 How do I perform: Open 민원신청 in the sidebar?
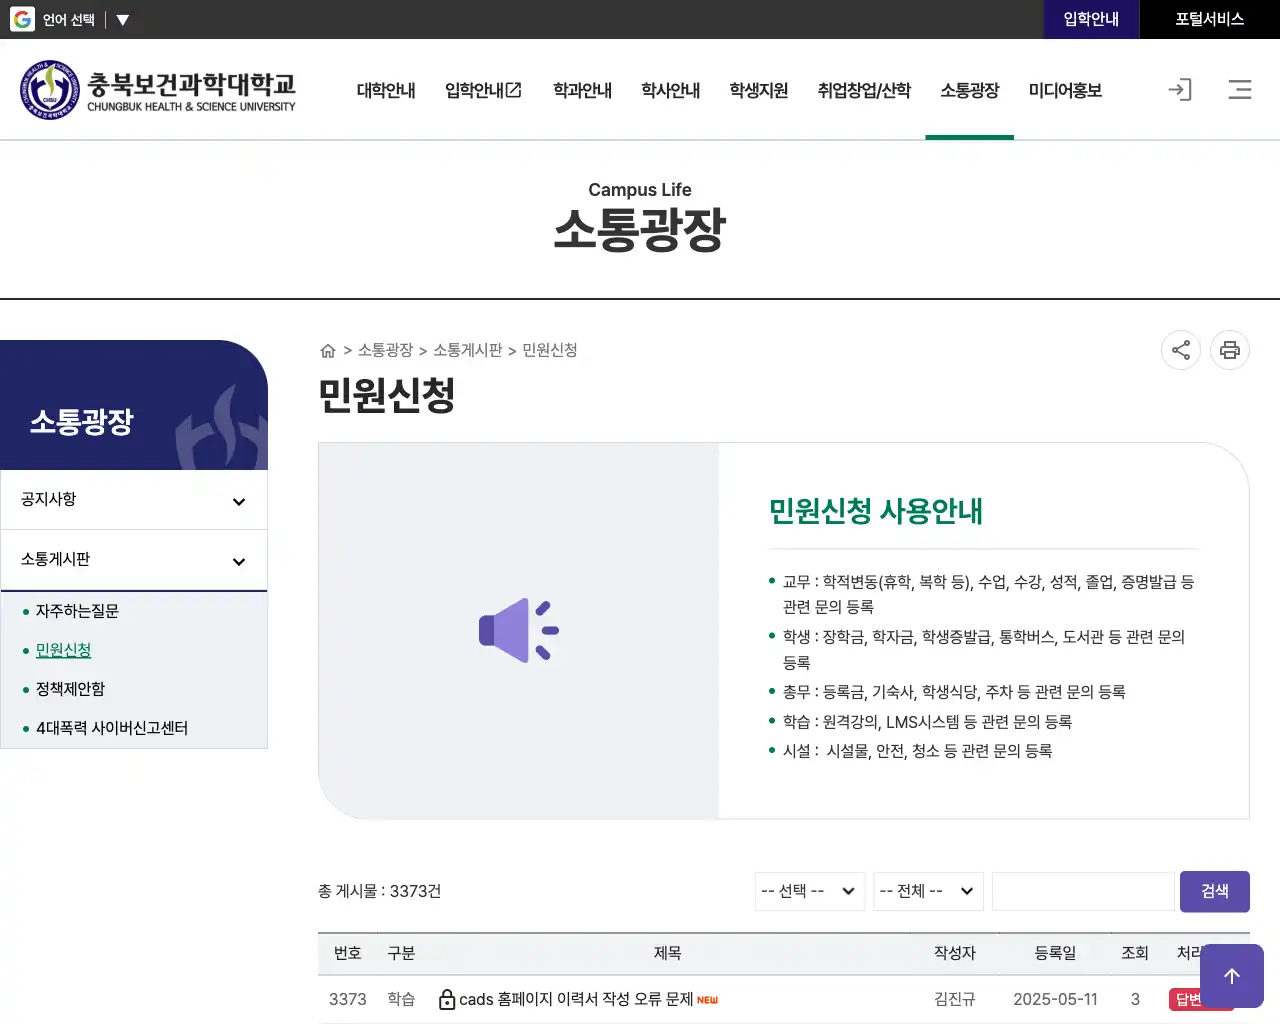63,650
